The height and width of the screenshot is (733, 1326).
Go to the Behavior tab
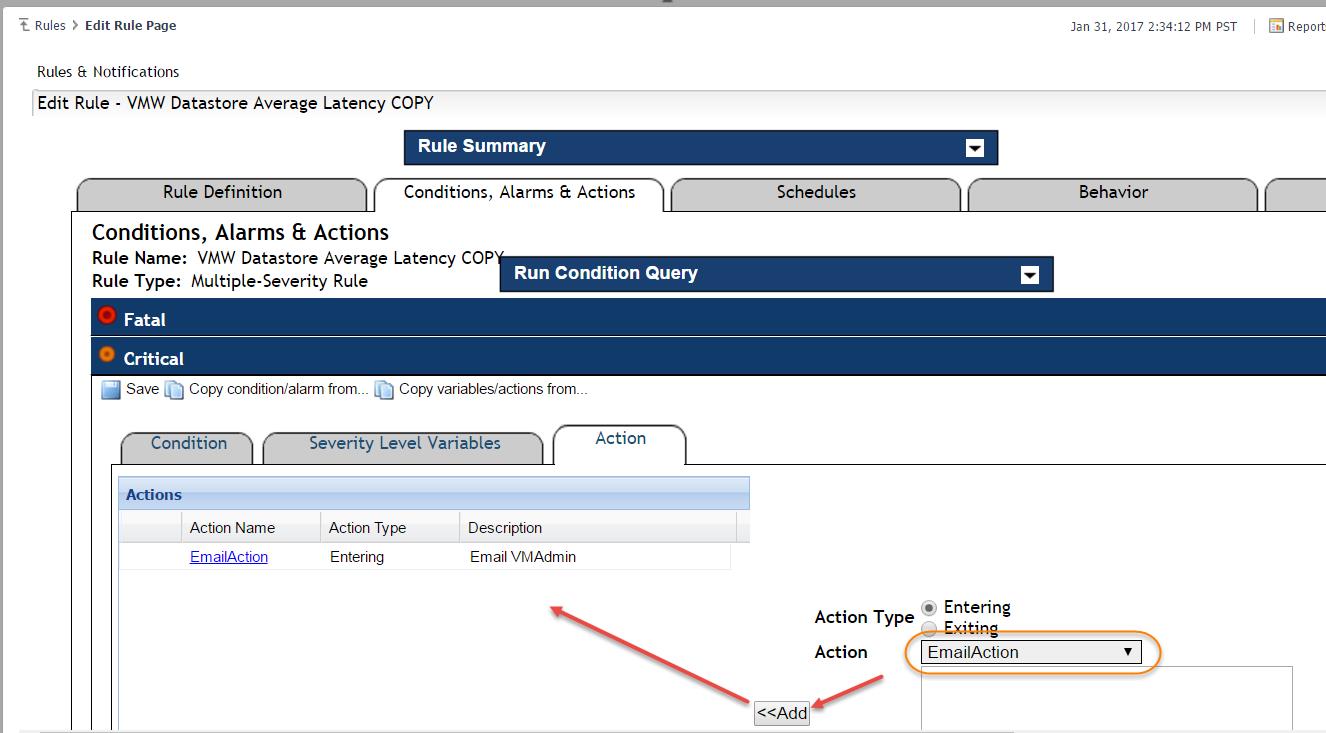(x=1113, y=193)
